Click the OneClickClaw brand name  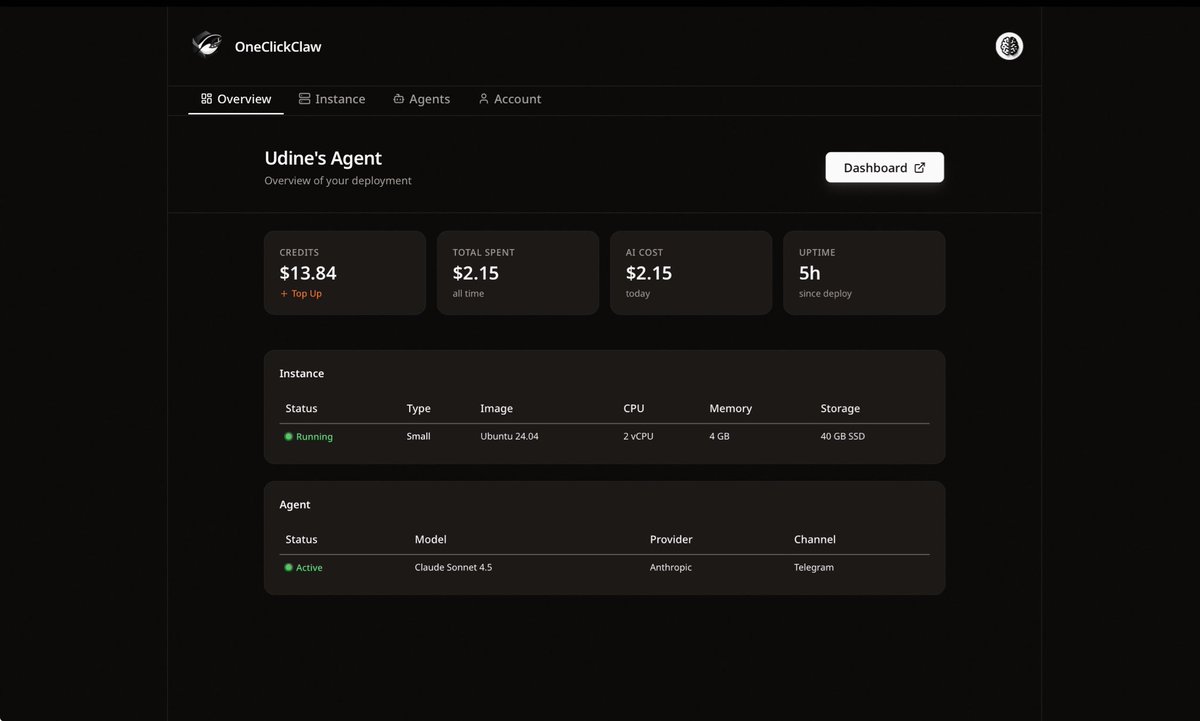[x=278, y=46]
